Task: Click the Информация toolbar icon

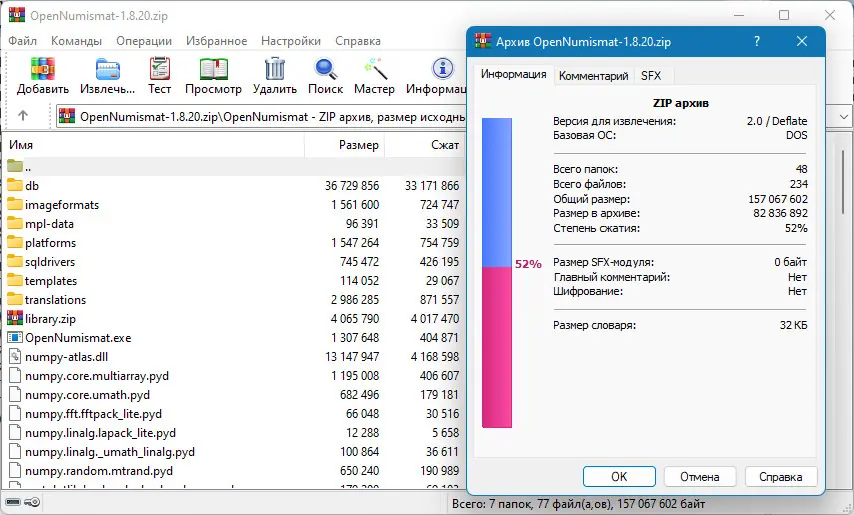Action: click(x=443, y=69)
